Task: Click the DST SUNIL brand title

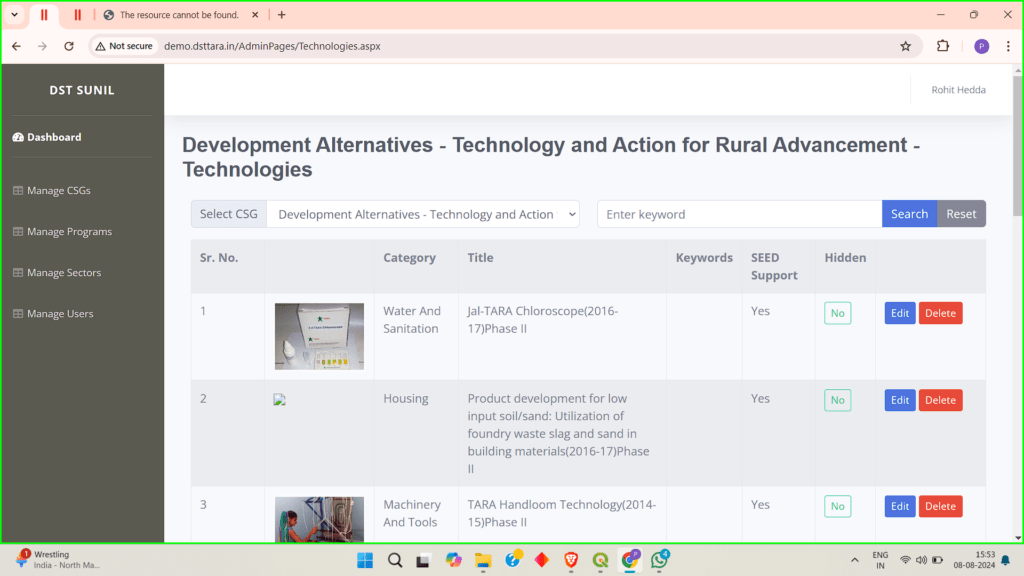Action: [82, 90]
